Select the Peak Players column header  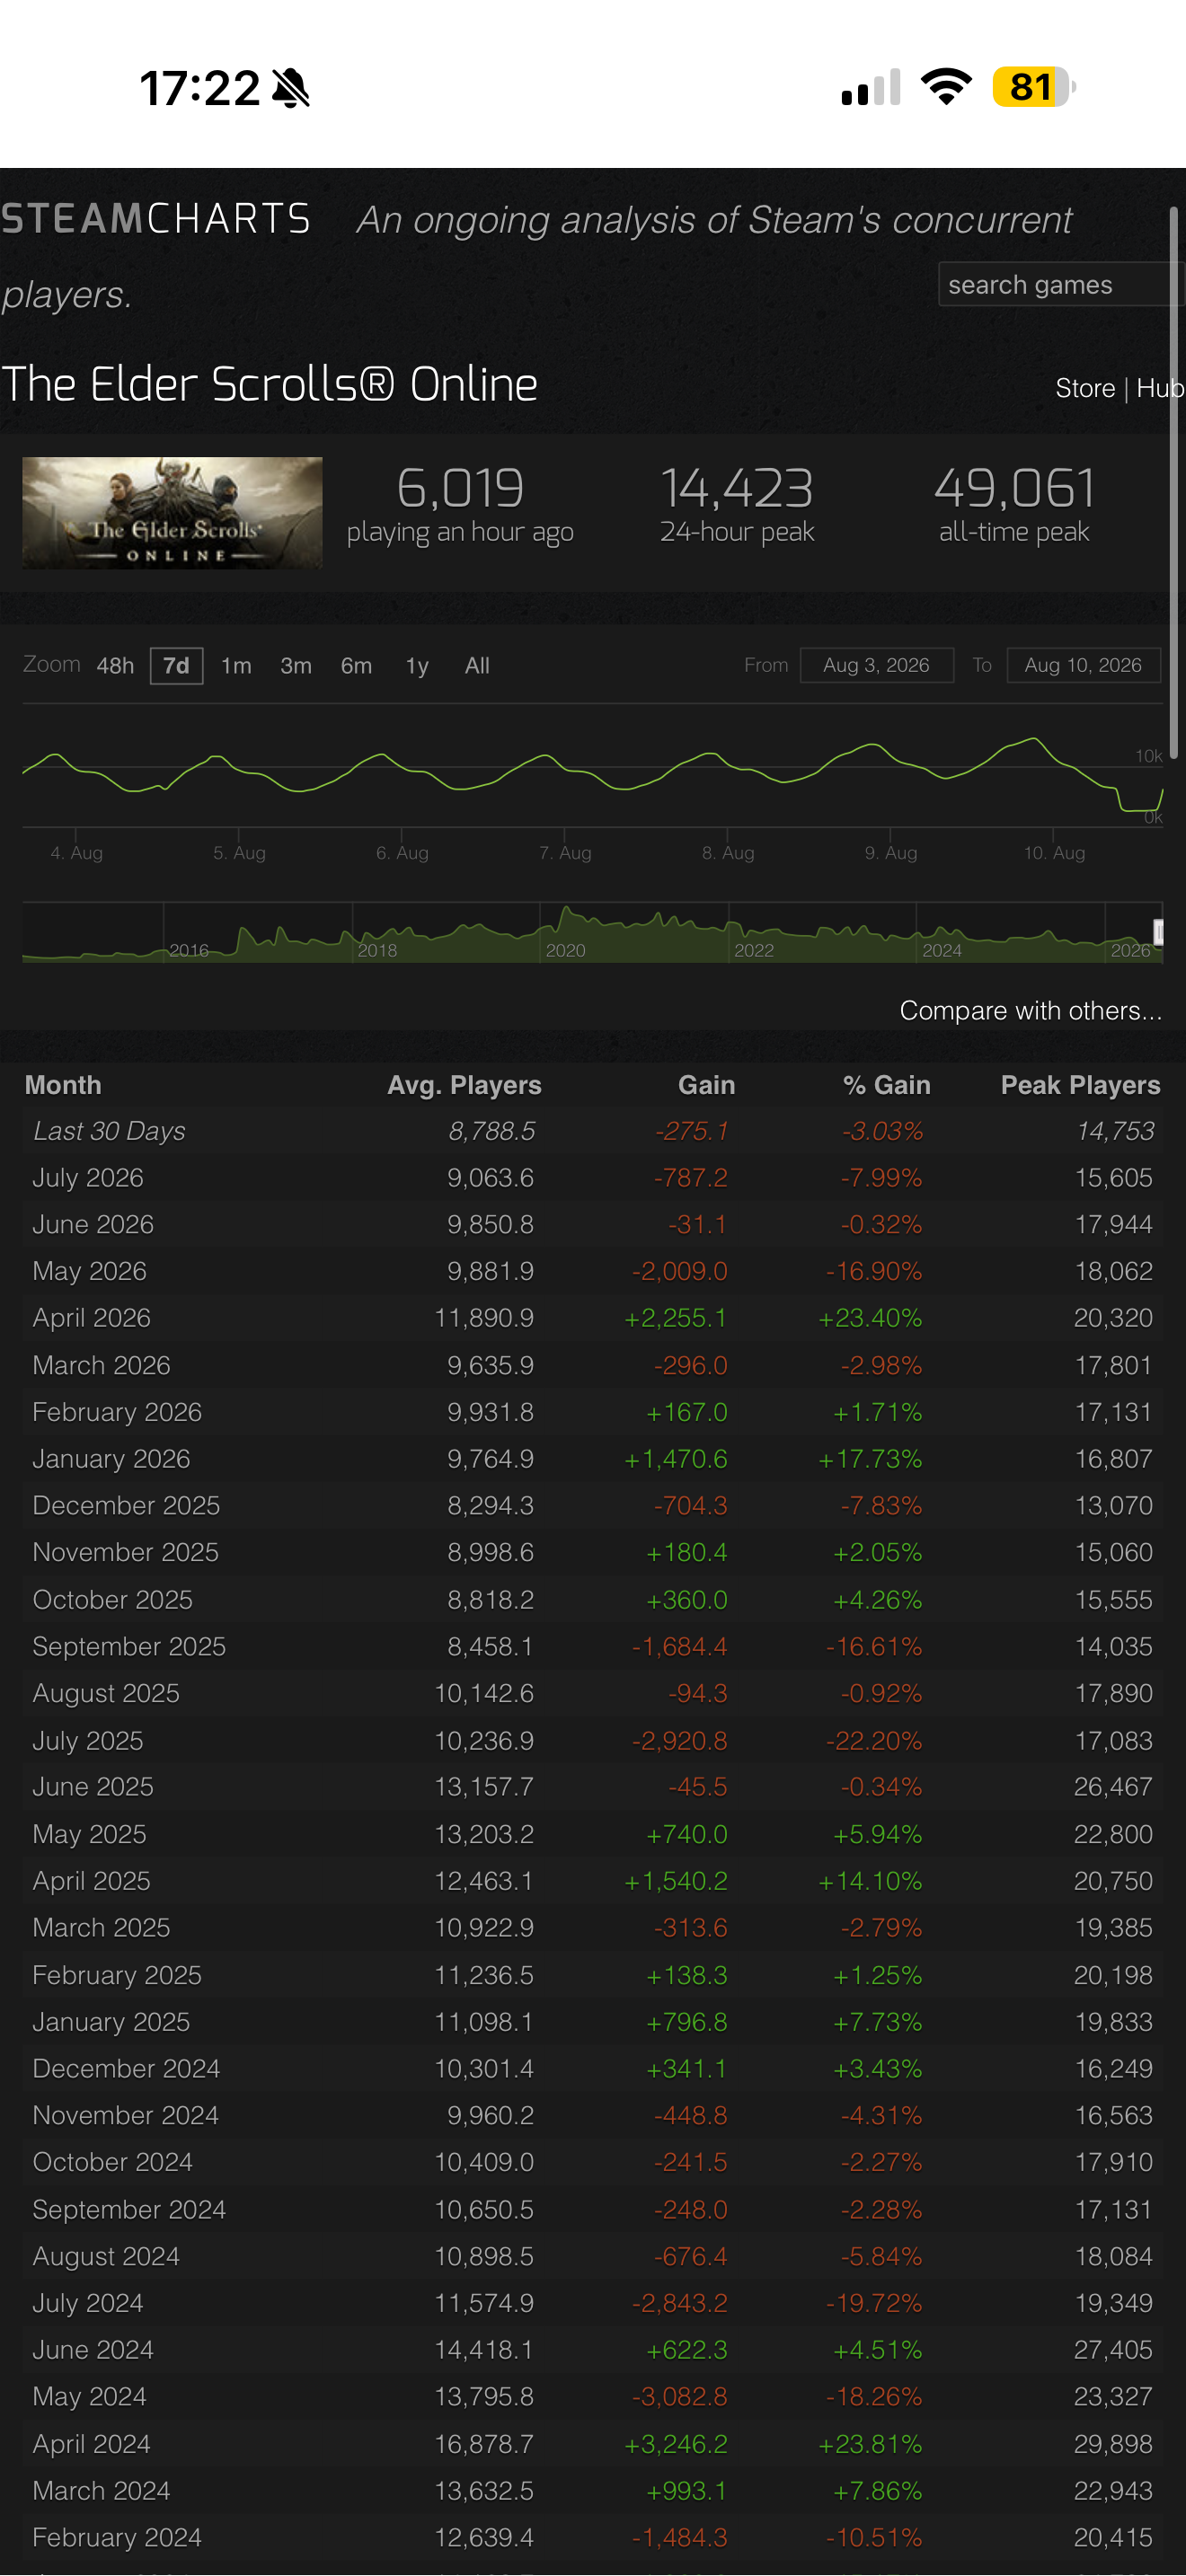(1080, 1085)
